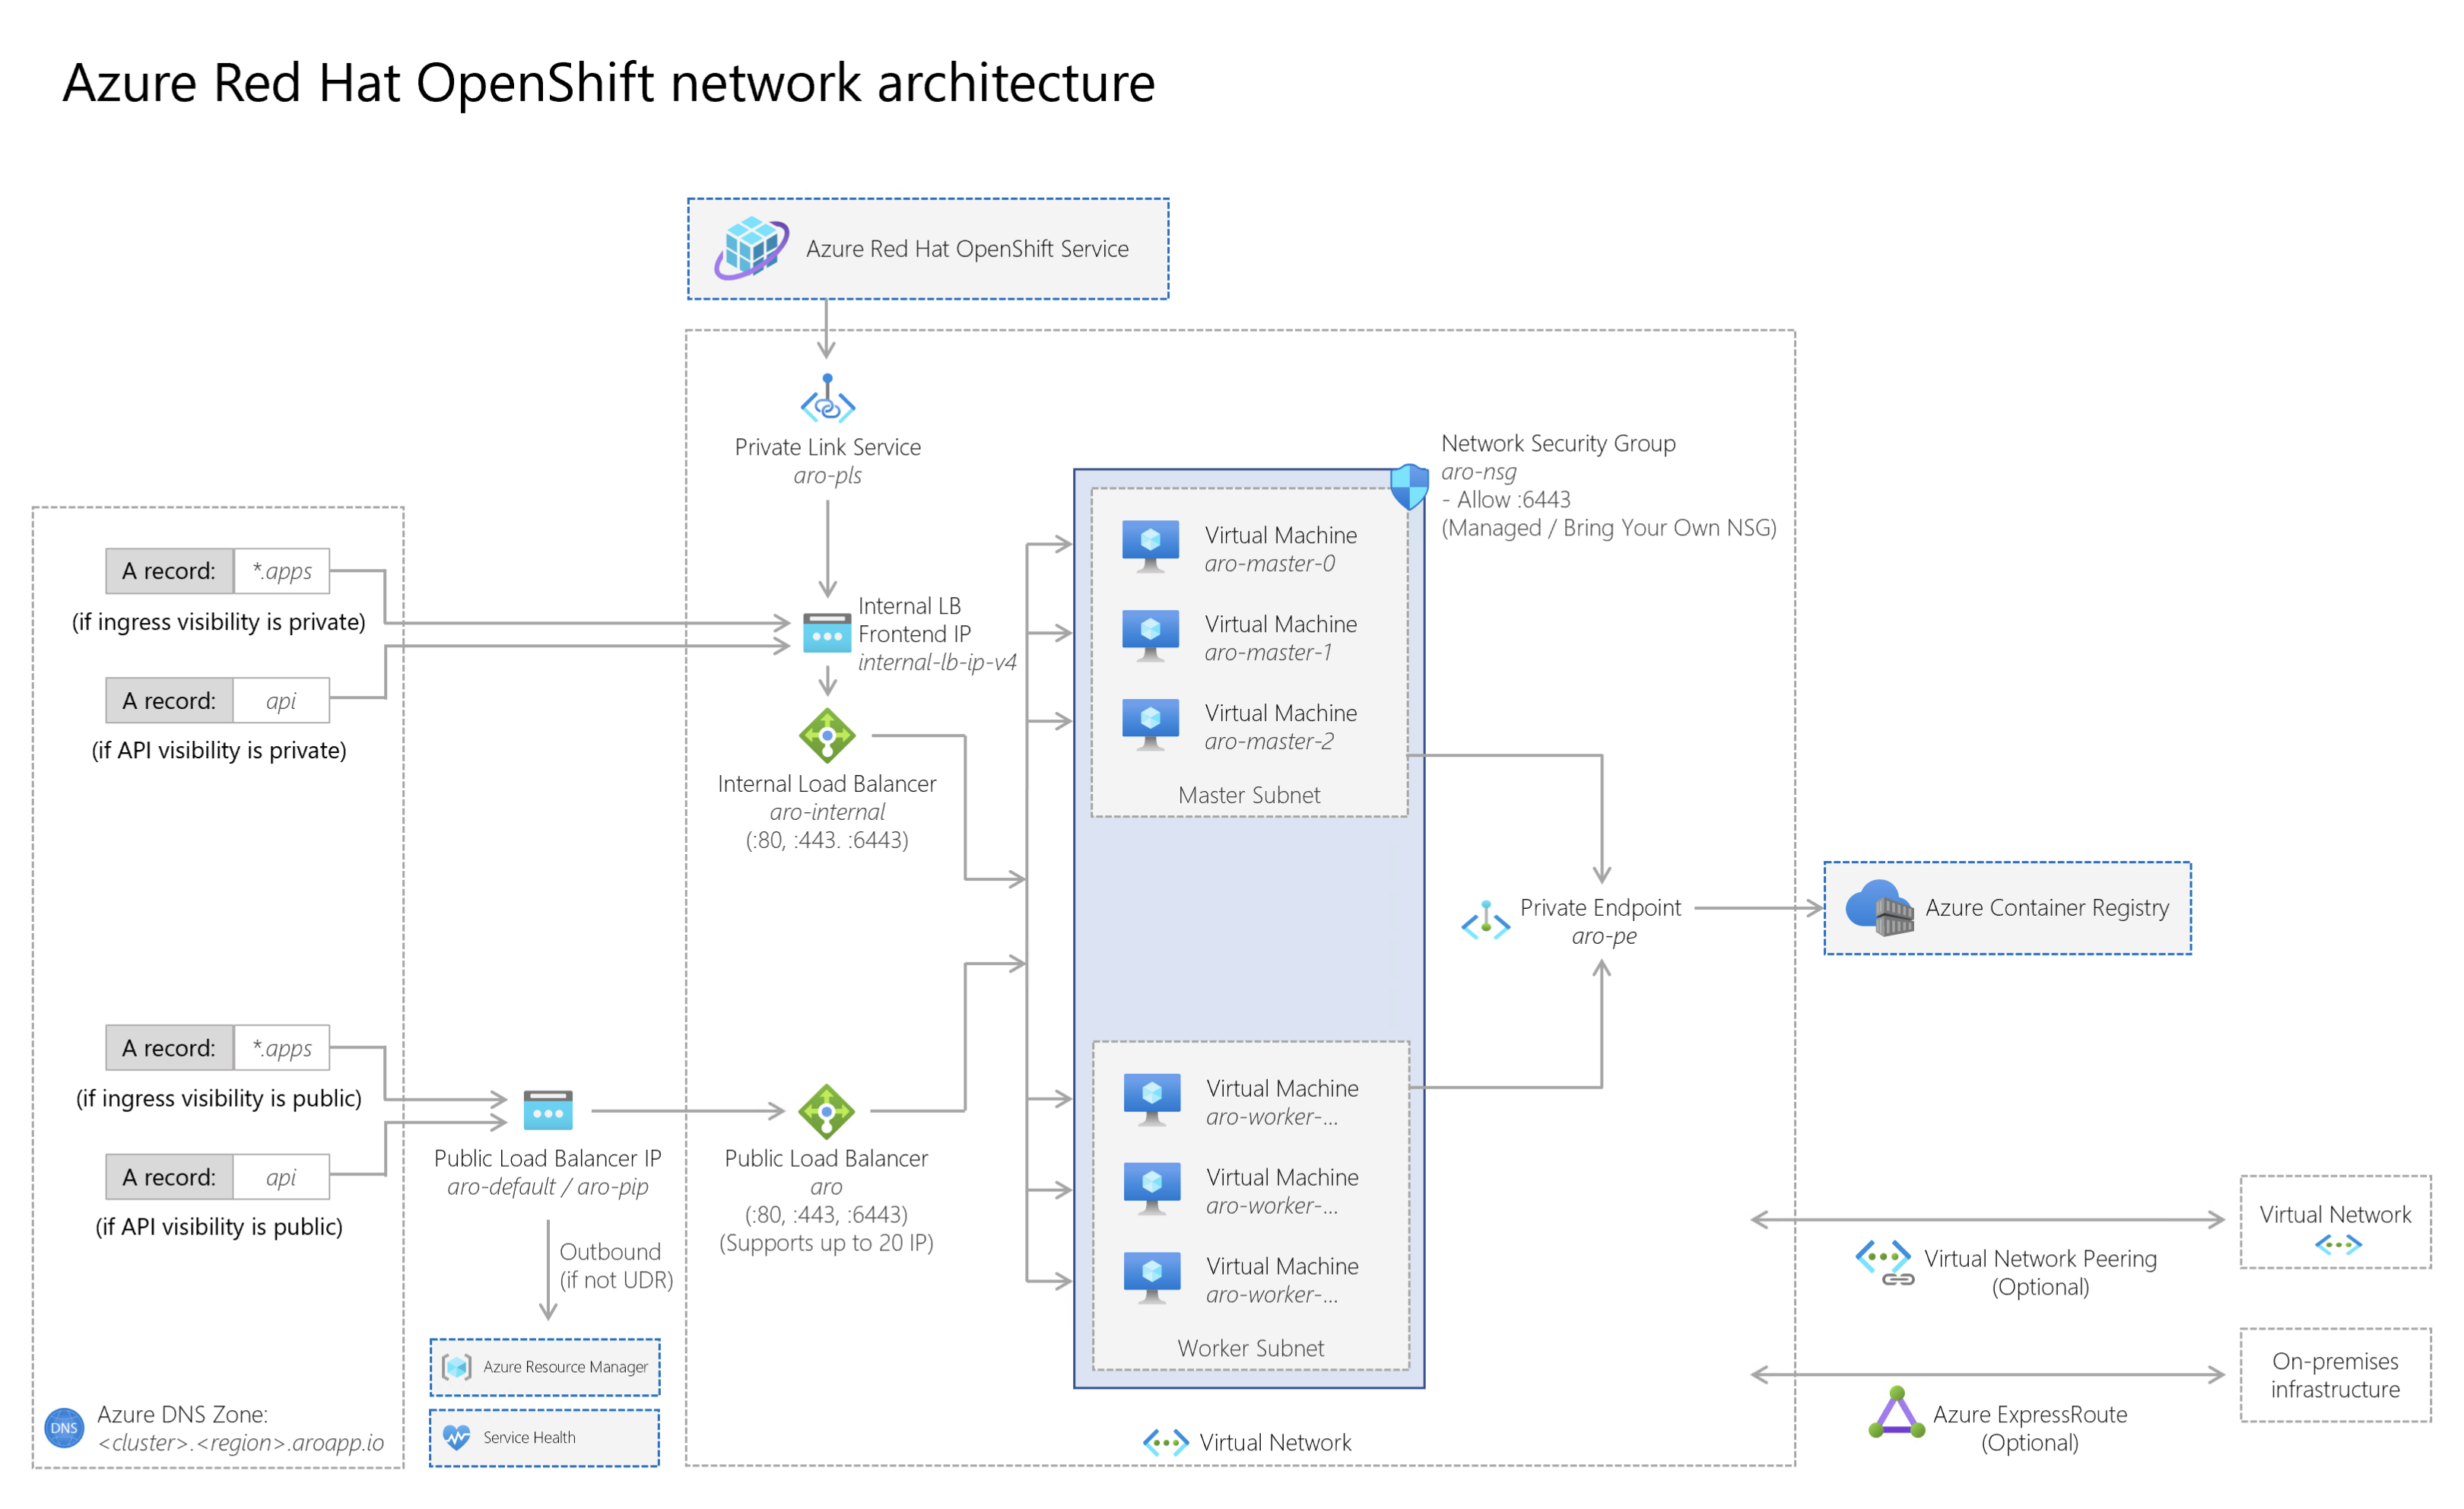Click the diagram title heading
The height and width of the screenshot is (1509, 2464).
[609, 82]
